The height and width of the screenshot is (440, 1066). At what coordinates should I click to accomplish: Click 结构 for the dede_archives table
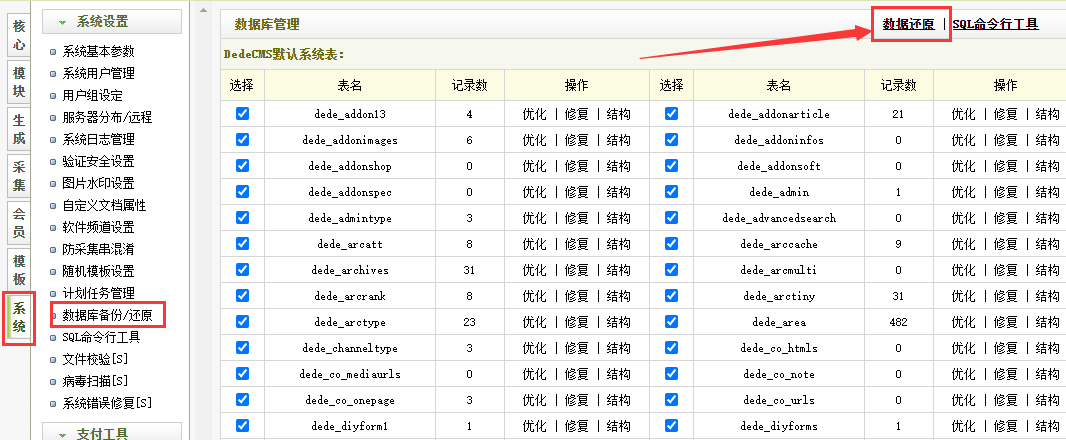tap(618, 270)
